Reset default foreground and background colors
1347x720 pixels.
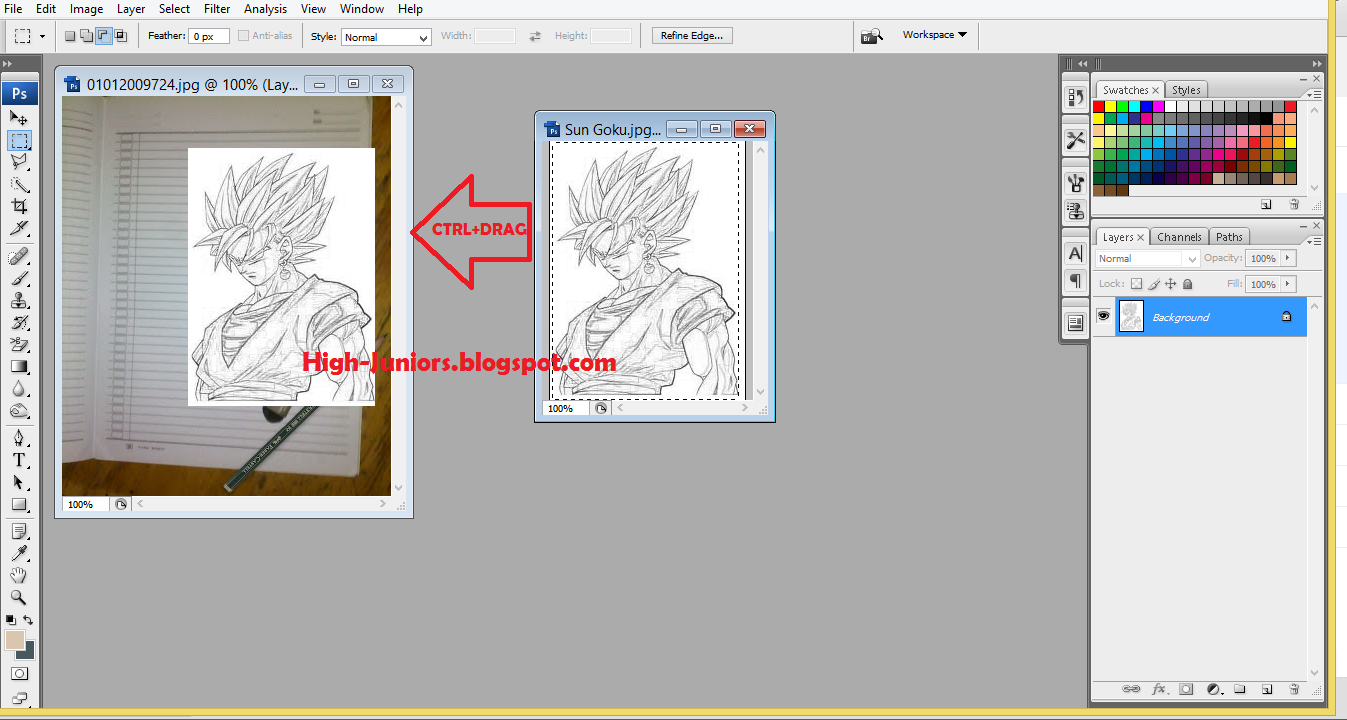click(x=10, y=620)
